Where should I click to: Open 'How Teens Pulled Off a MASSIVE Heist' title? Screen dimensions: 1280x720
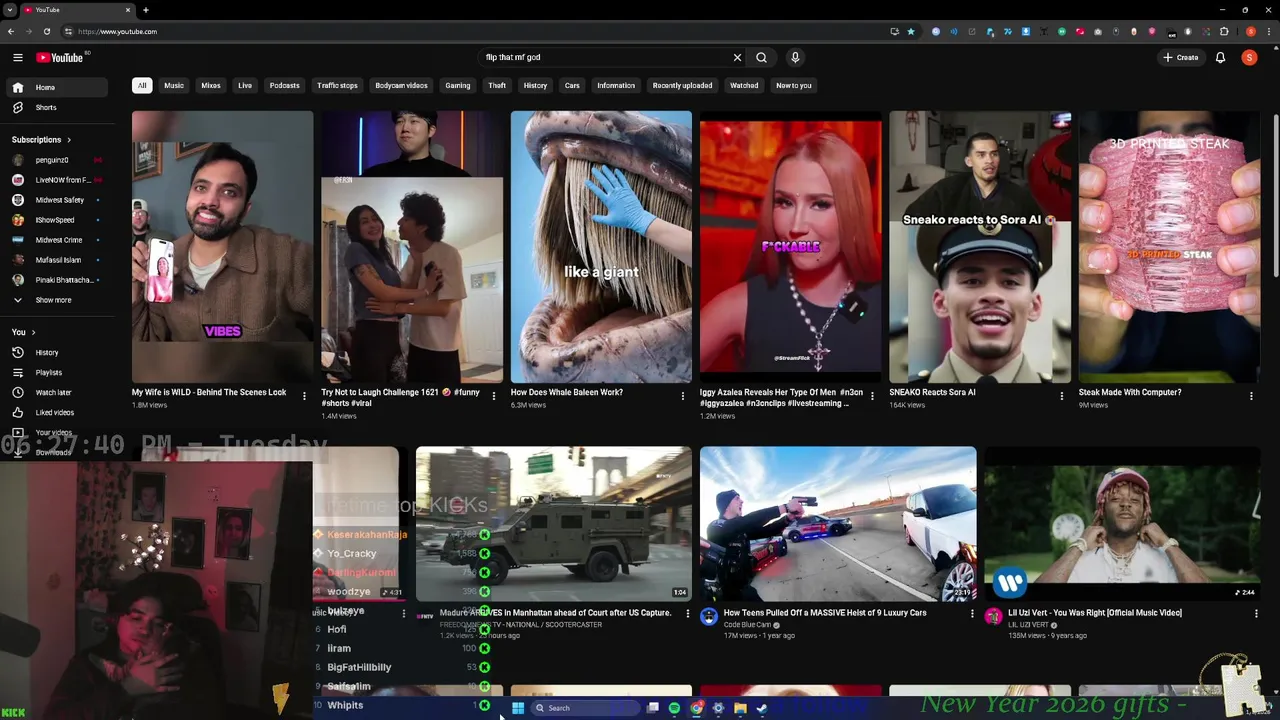tap(825, 612)
